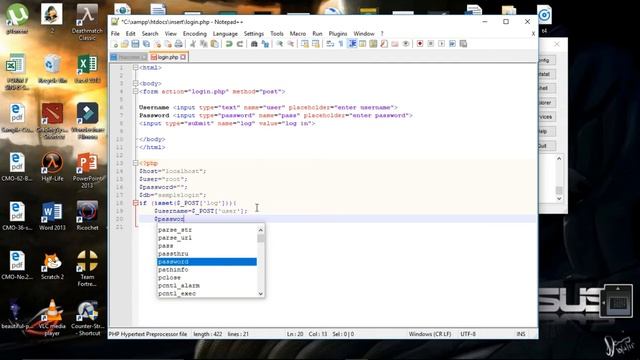Select 'password' in the autocomplete list
The image size is (640, 360).
(x=207, y=262)
